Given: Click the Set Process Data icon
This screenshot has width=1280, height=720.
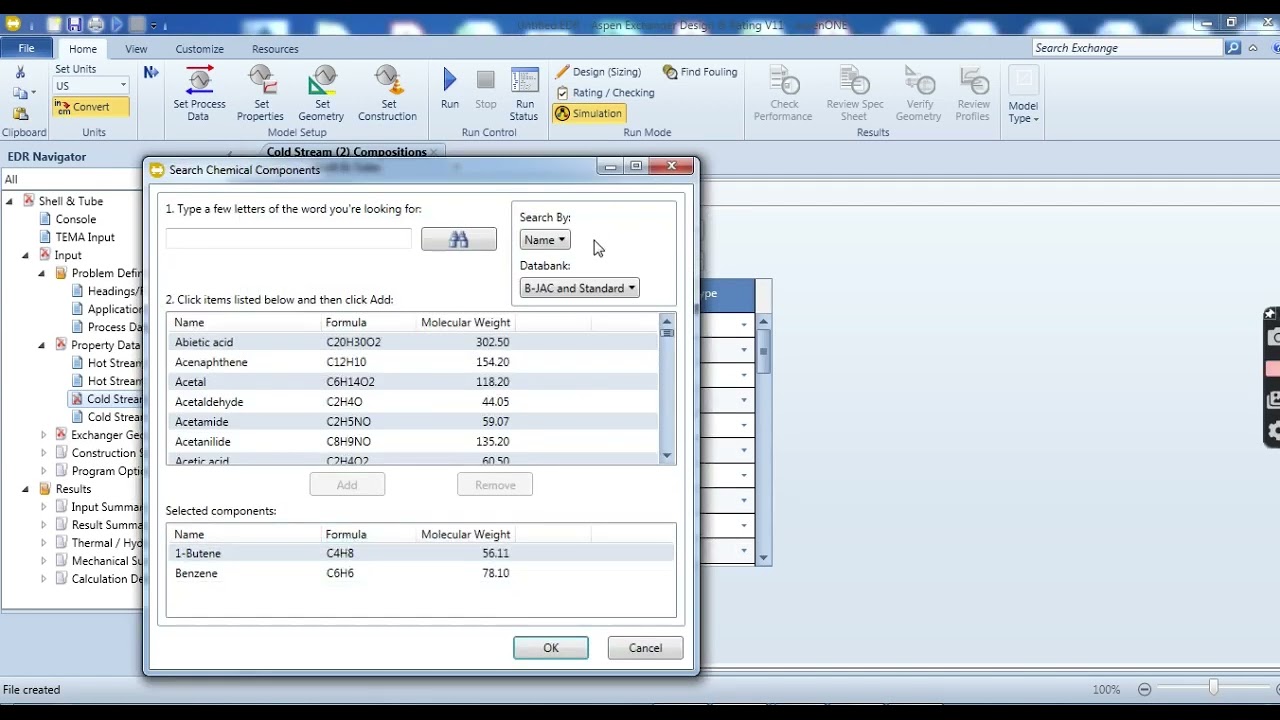Looking at the screenshot, I should click(200, 94).
